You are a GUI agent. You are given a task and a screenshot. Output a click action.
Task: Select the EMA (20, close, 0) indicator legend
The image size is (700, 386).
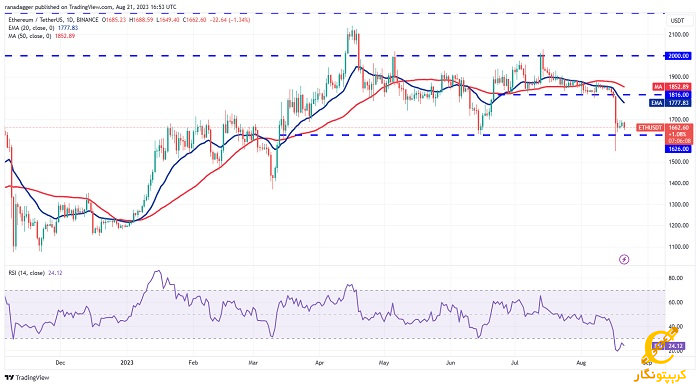click(43, 28)
